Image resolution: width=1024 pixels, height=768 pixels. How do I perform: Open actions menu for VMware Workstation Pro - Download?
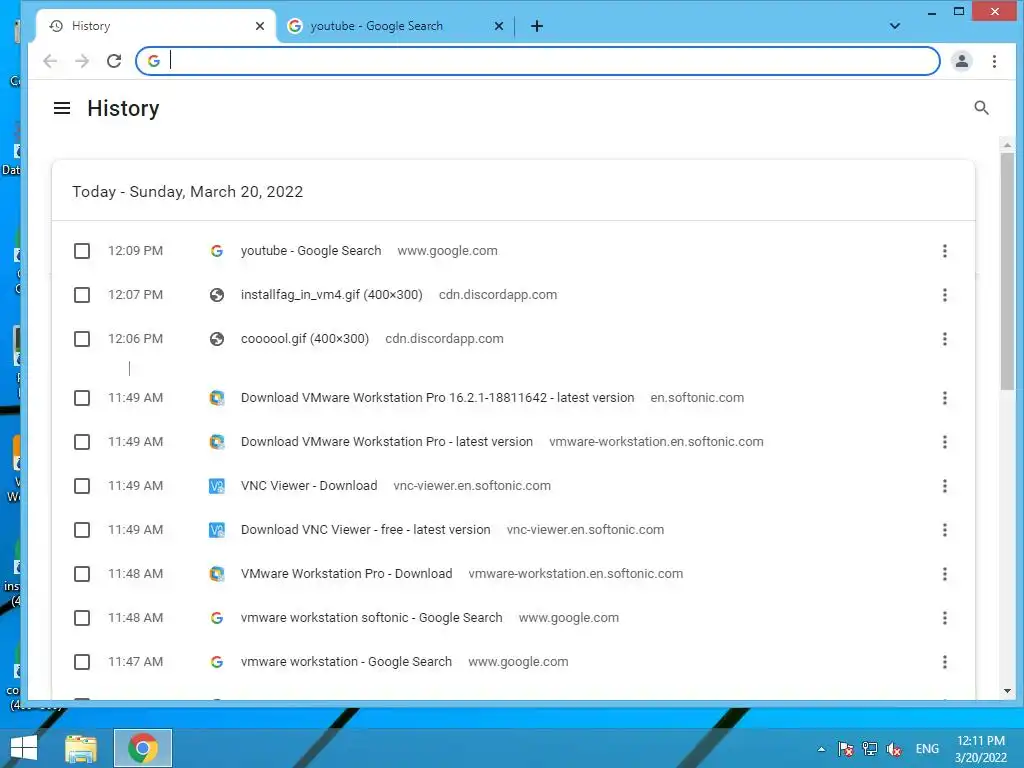pyautogui.click(x=944, y=574)
